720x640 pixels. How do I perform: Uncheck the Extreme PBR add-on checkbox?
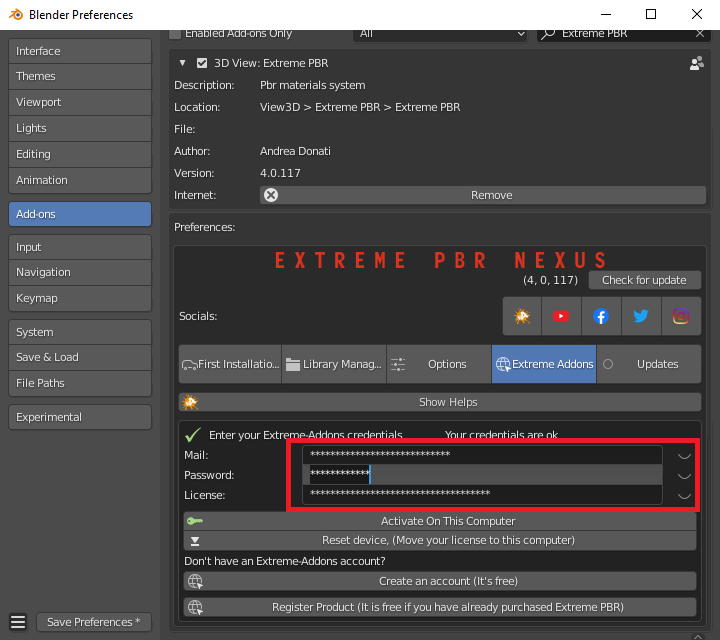(202, 63)
